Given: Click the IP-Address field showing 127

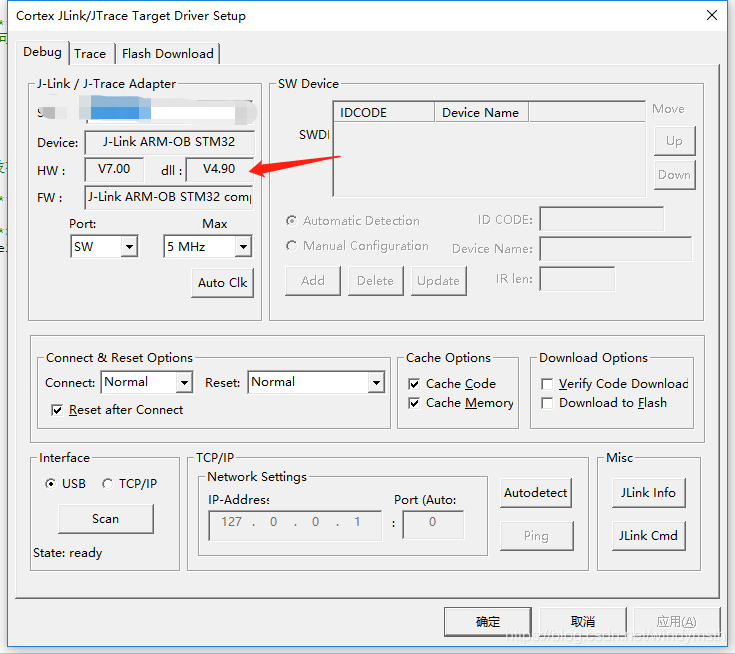Looking at the screenshot, I should click(295, 525).
